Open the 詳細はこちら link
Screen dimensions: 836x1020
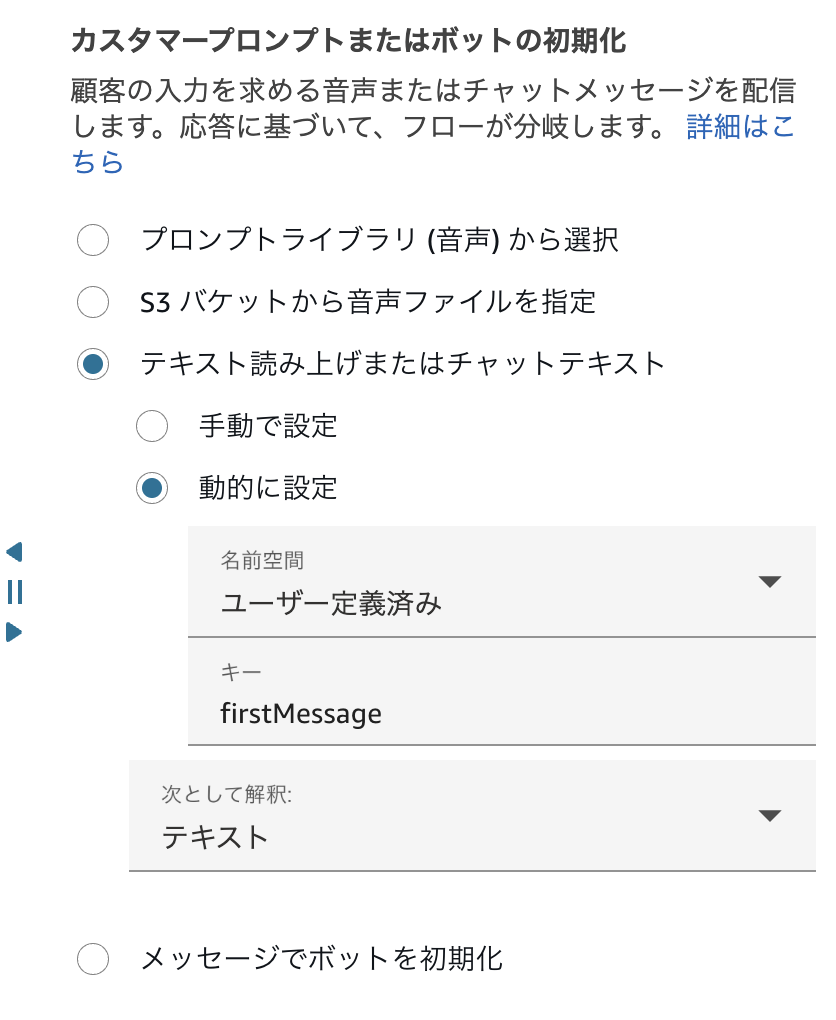click(740, 128)
